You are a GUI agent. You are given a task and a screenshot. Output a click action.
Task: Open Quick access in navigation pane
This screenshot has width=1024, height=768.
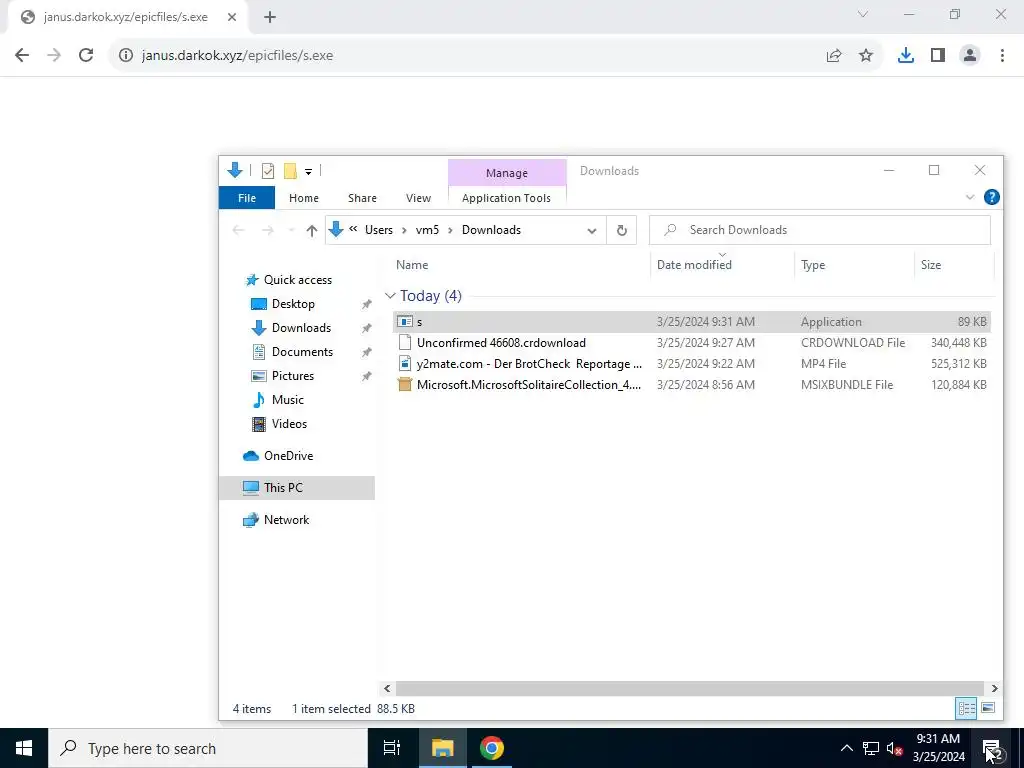pos(297,280)
